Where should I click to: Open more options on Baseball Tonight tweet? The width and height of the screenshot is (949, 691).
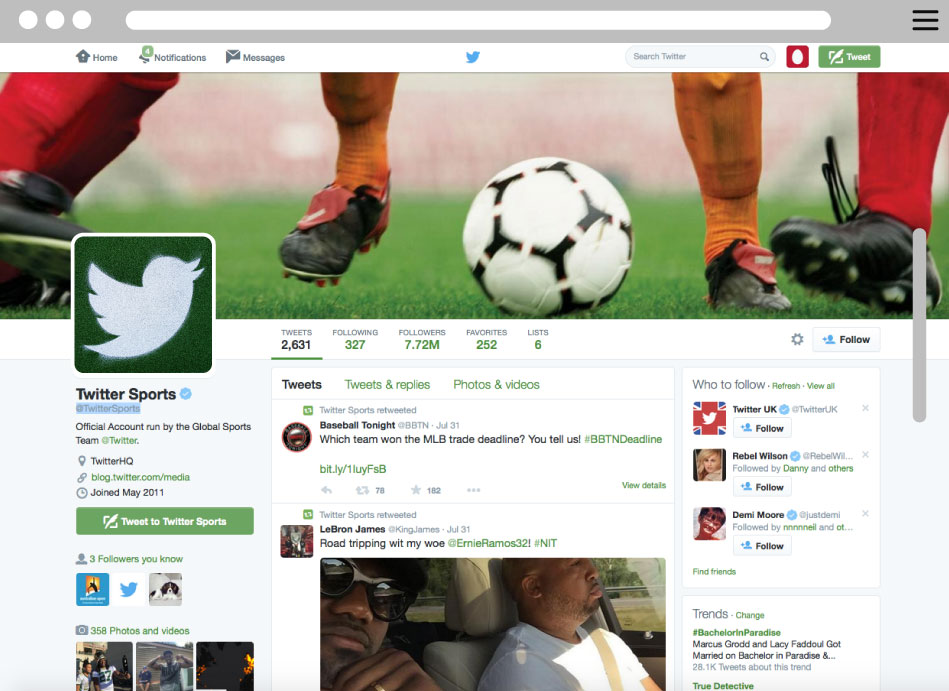coord(473,490)
